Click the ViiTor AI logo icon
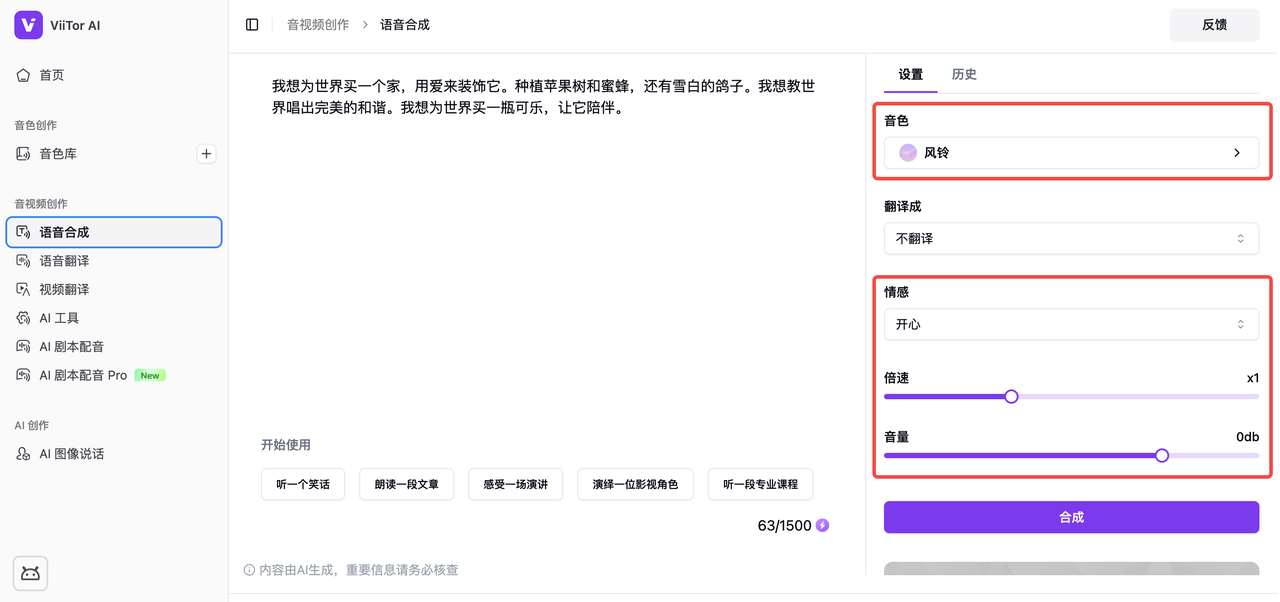The width and height of the screenshot is (1280, 602). click(28, 25)
